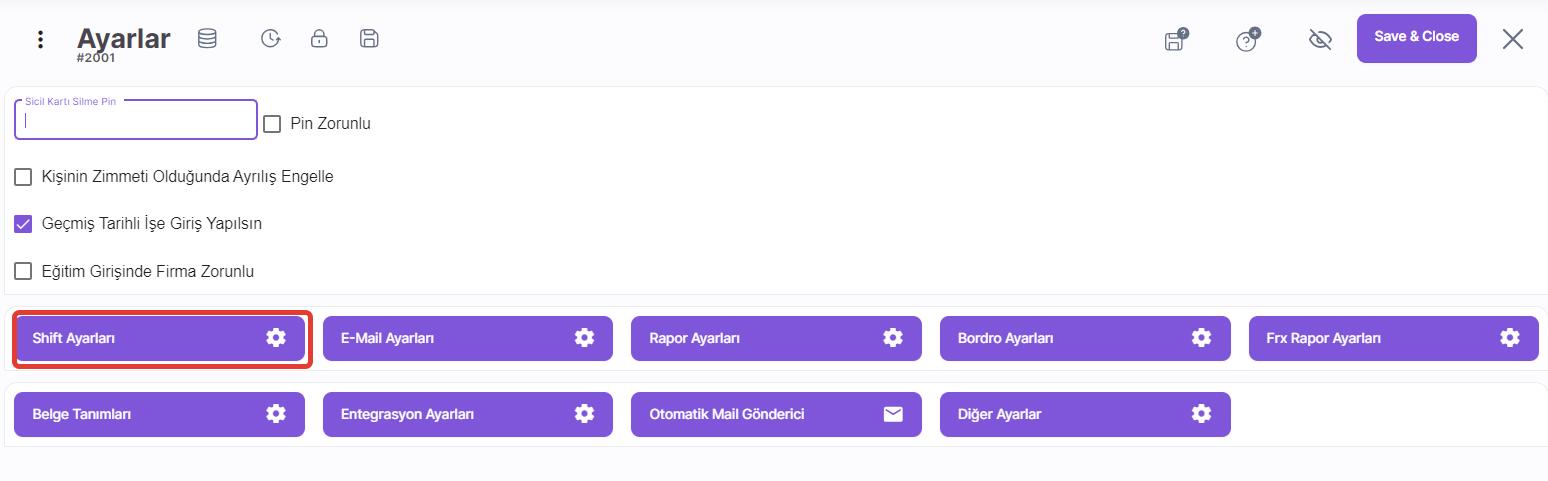
Task: Click the question mark plus icon
Action: (1247, 40)
